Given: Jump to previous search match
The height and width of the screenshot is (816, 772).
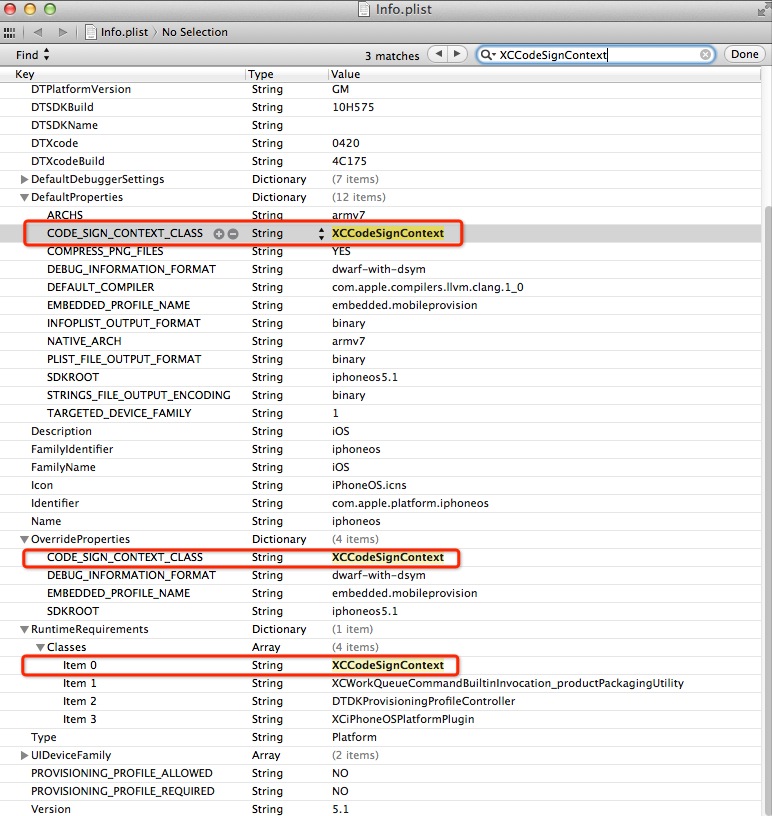Looking at the screenshot, I should pyautogui.click(x=437, y=54).
